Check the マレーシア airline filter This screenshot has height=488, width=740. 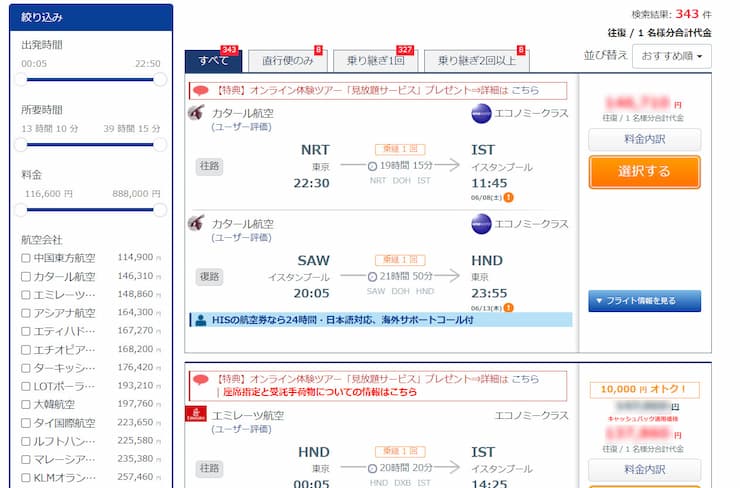point(26,460)
